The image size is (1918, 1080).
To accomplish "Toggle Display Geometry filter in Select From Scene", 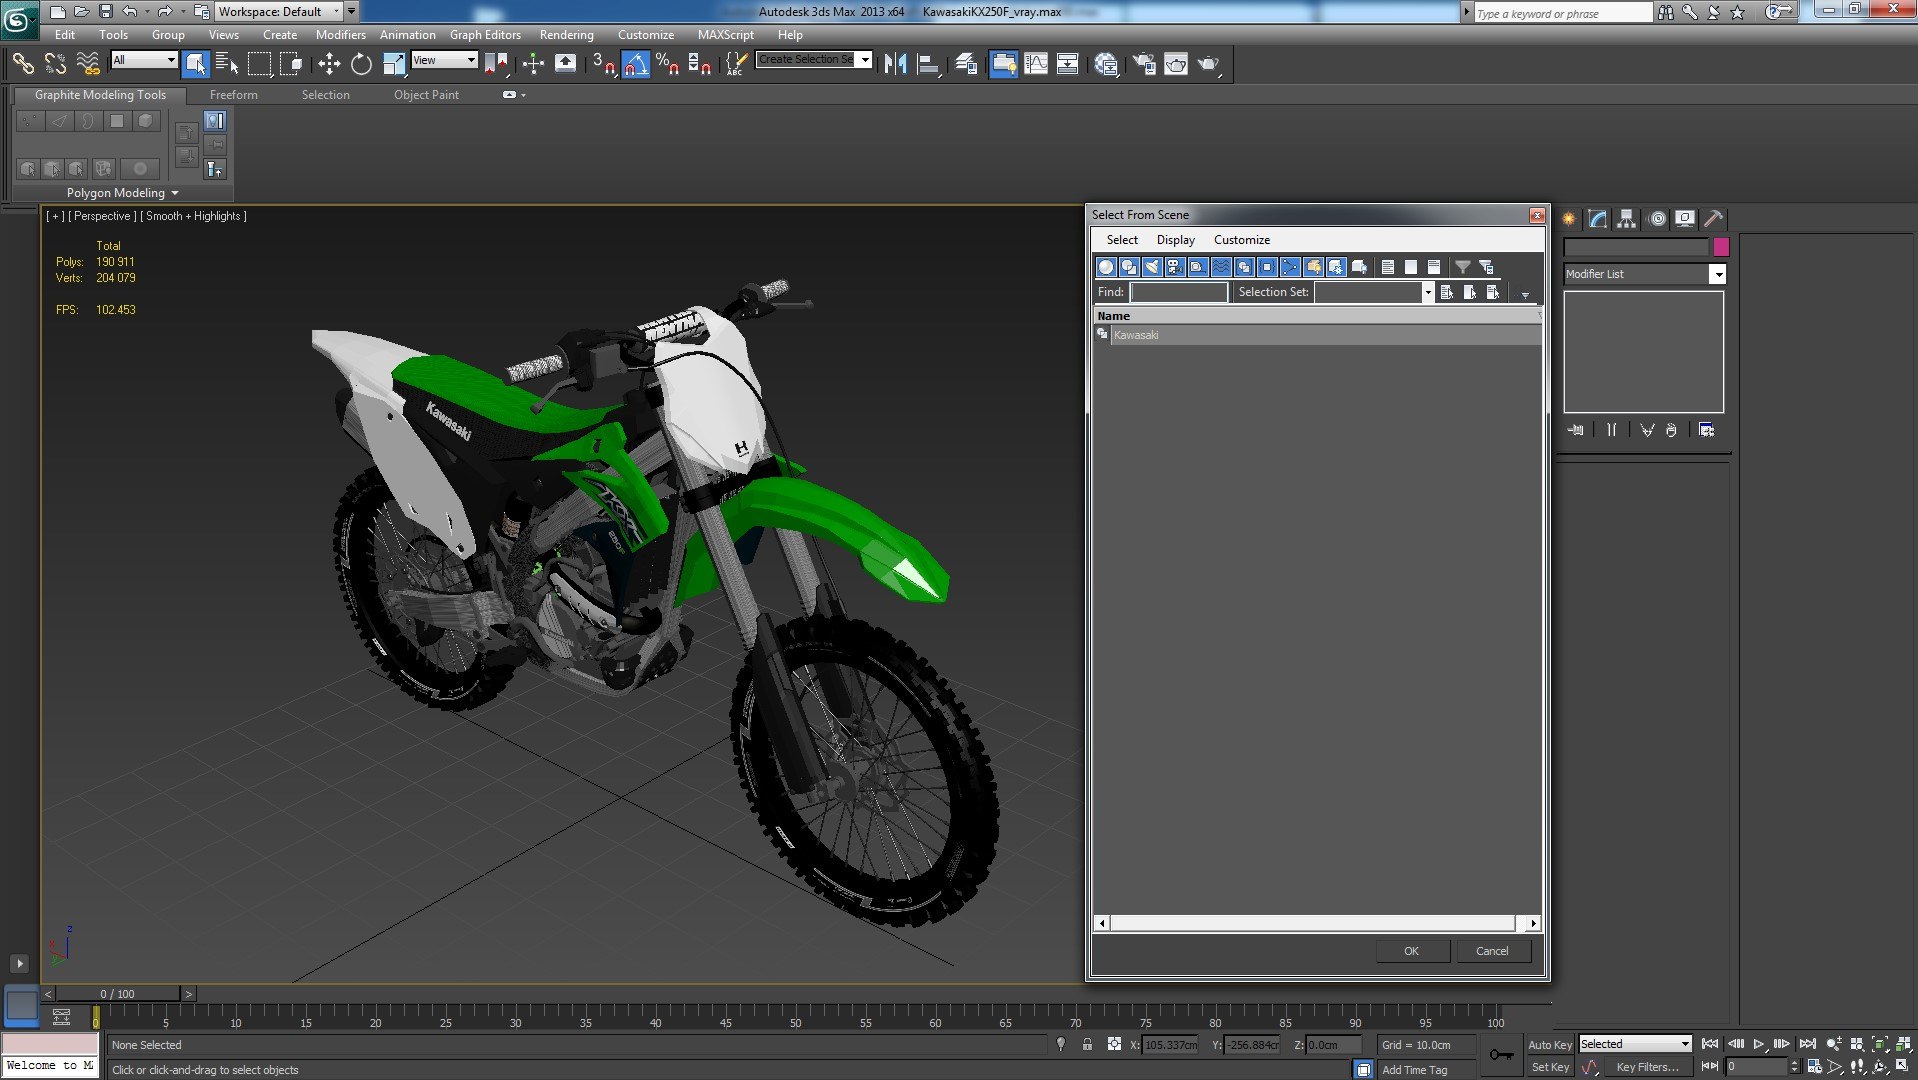I will (1106, 267).
